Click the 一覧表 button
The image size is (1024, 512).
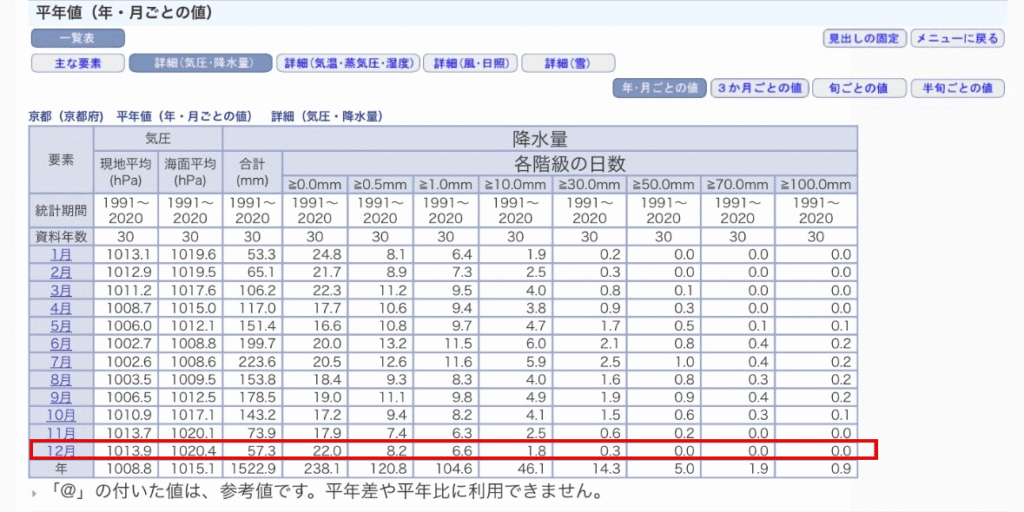[78, 39]
